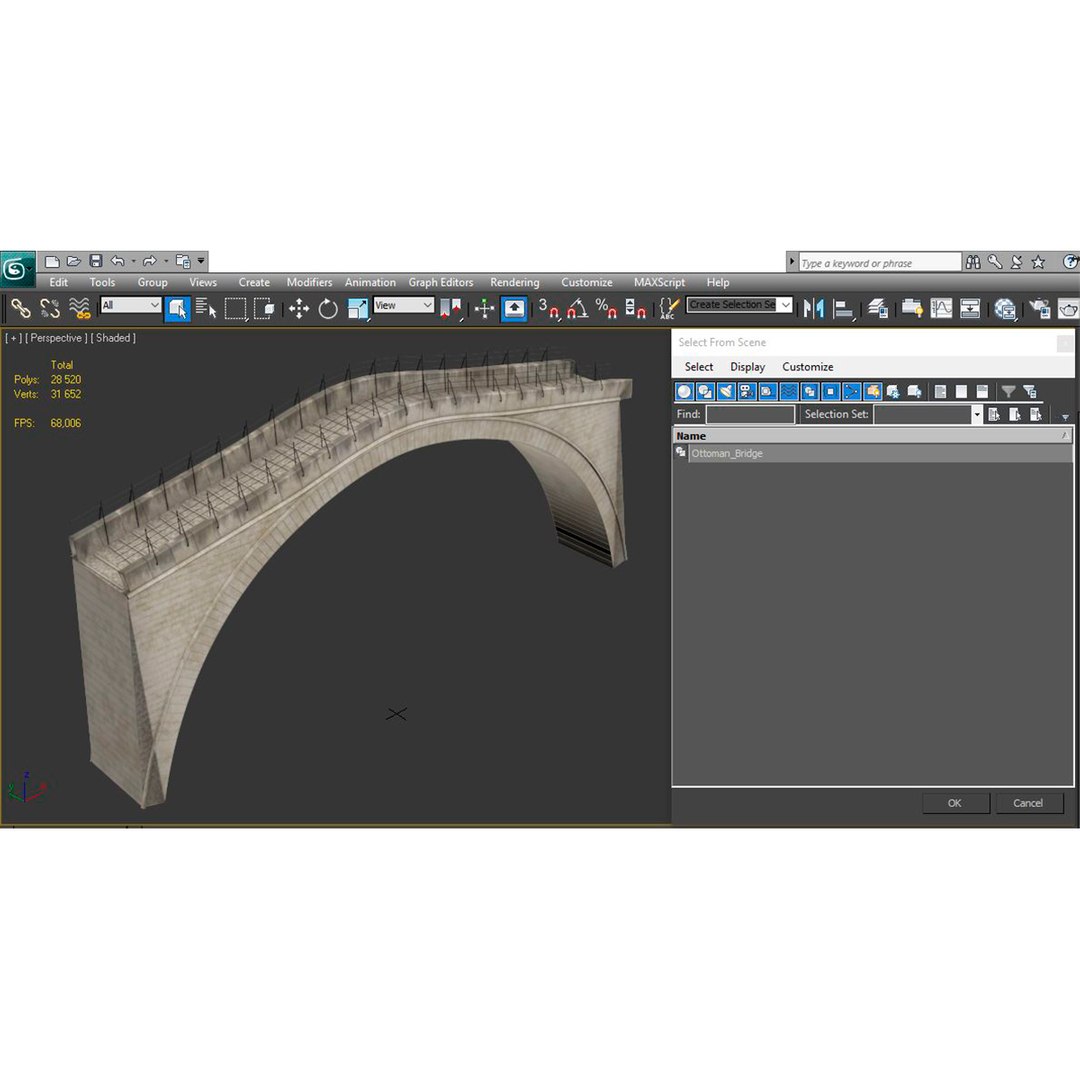This screenshot has width=1080, height=1080.
Task: Click the Align tool icon
Action: coord(843,309)
